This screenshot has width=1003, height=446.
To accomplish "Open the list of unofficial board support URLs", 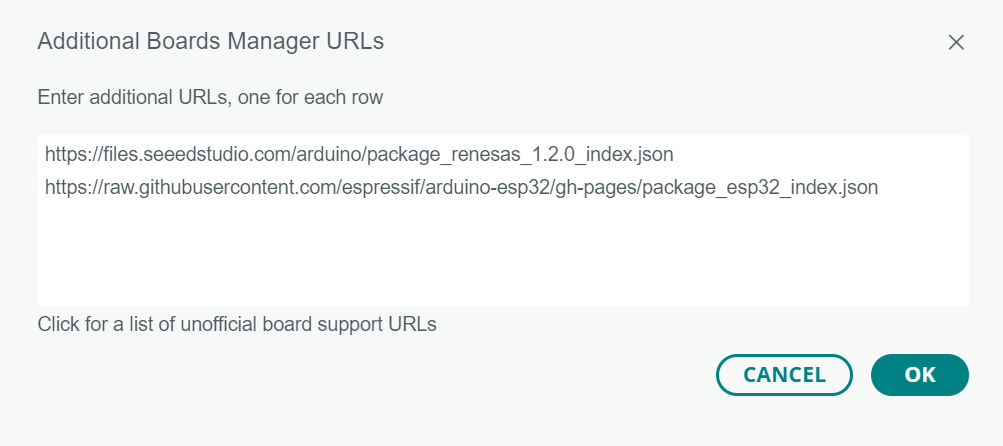I will click(x=237, y=324).
